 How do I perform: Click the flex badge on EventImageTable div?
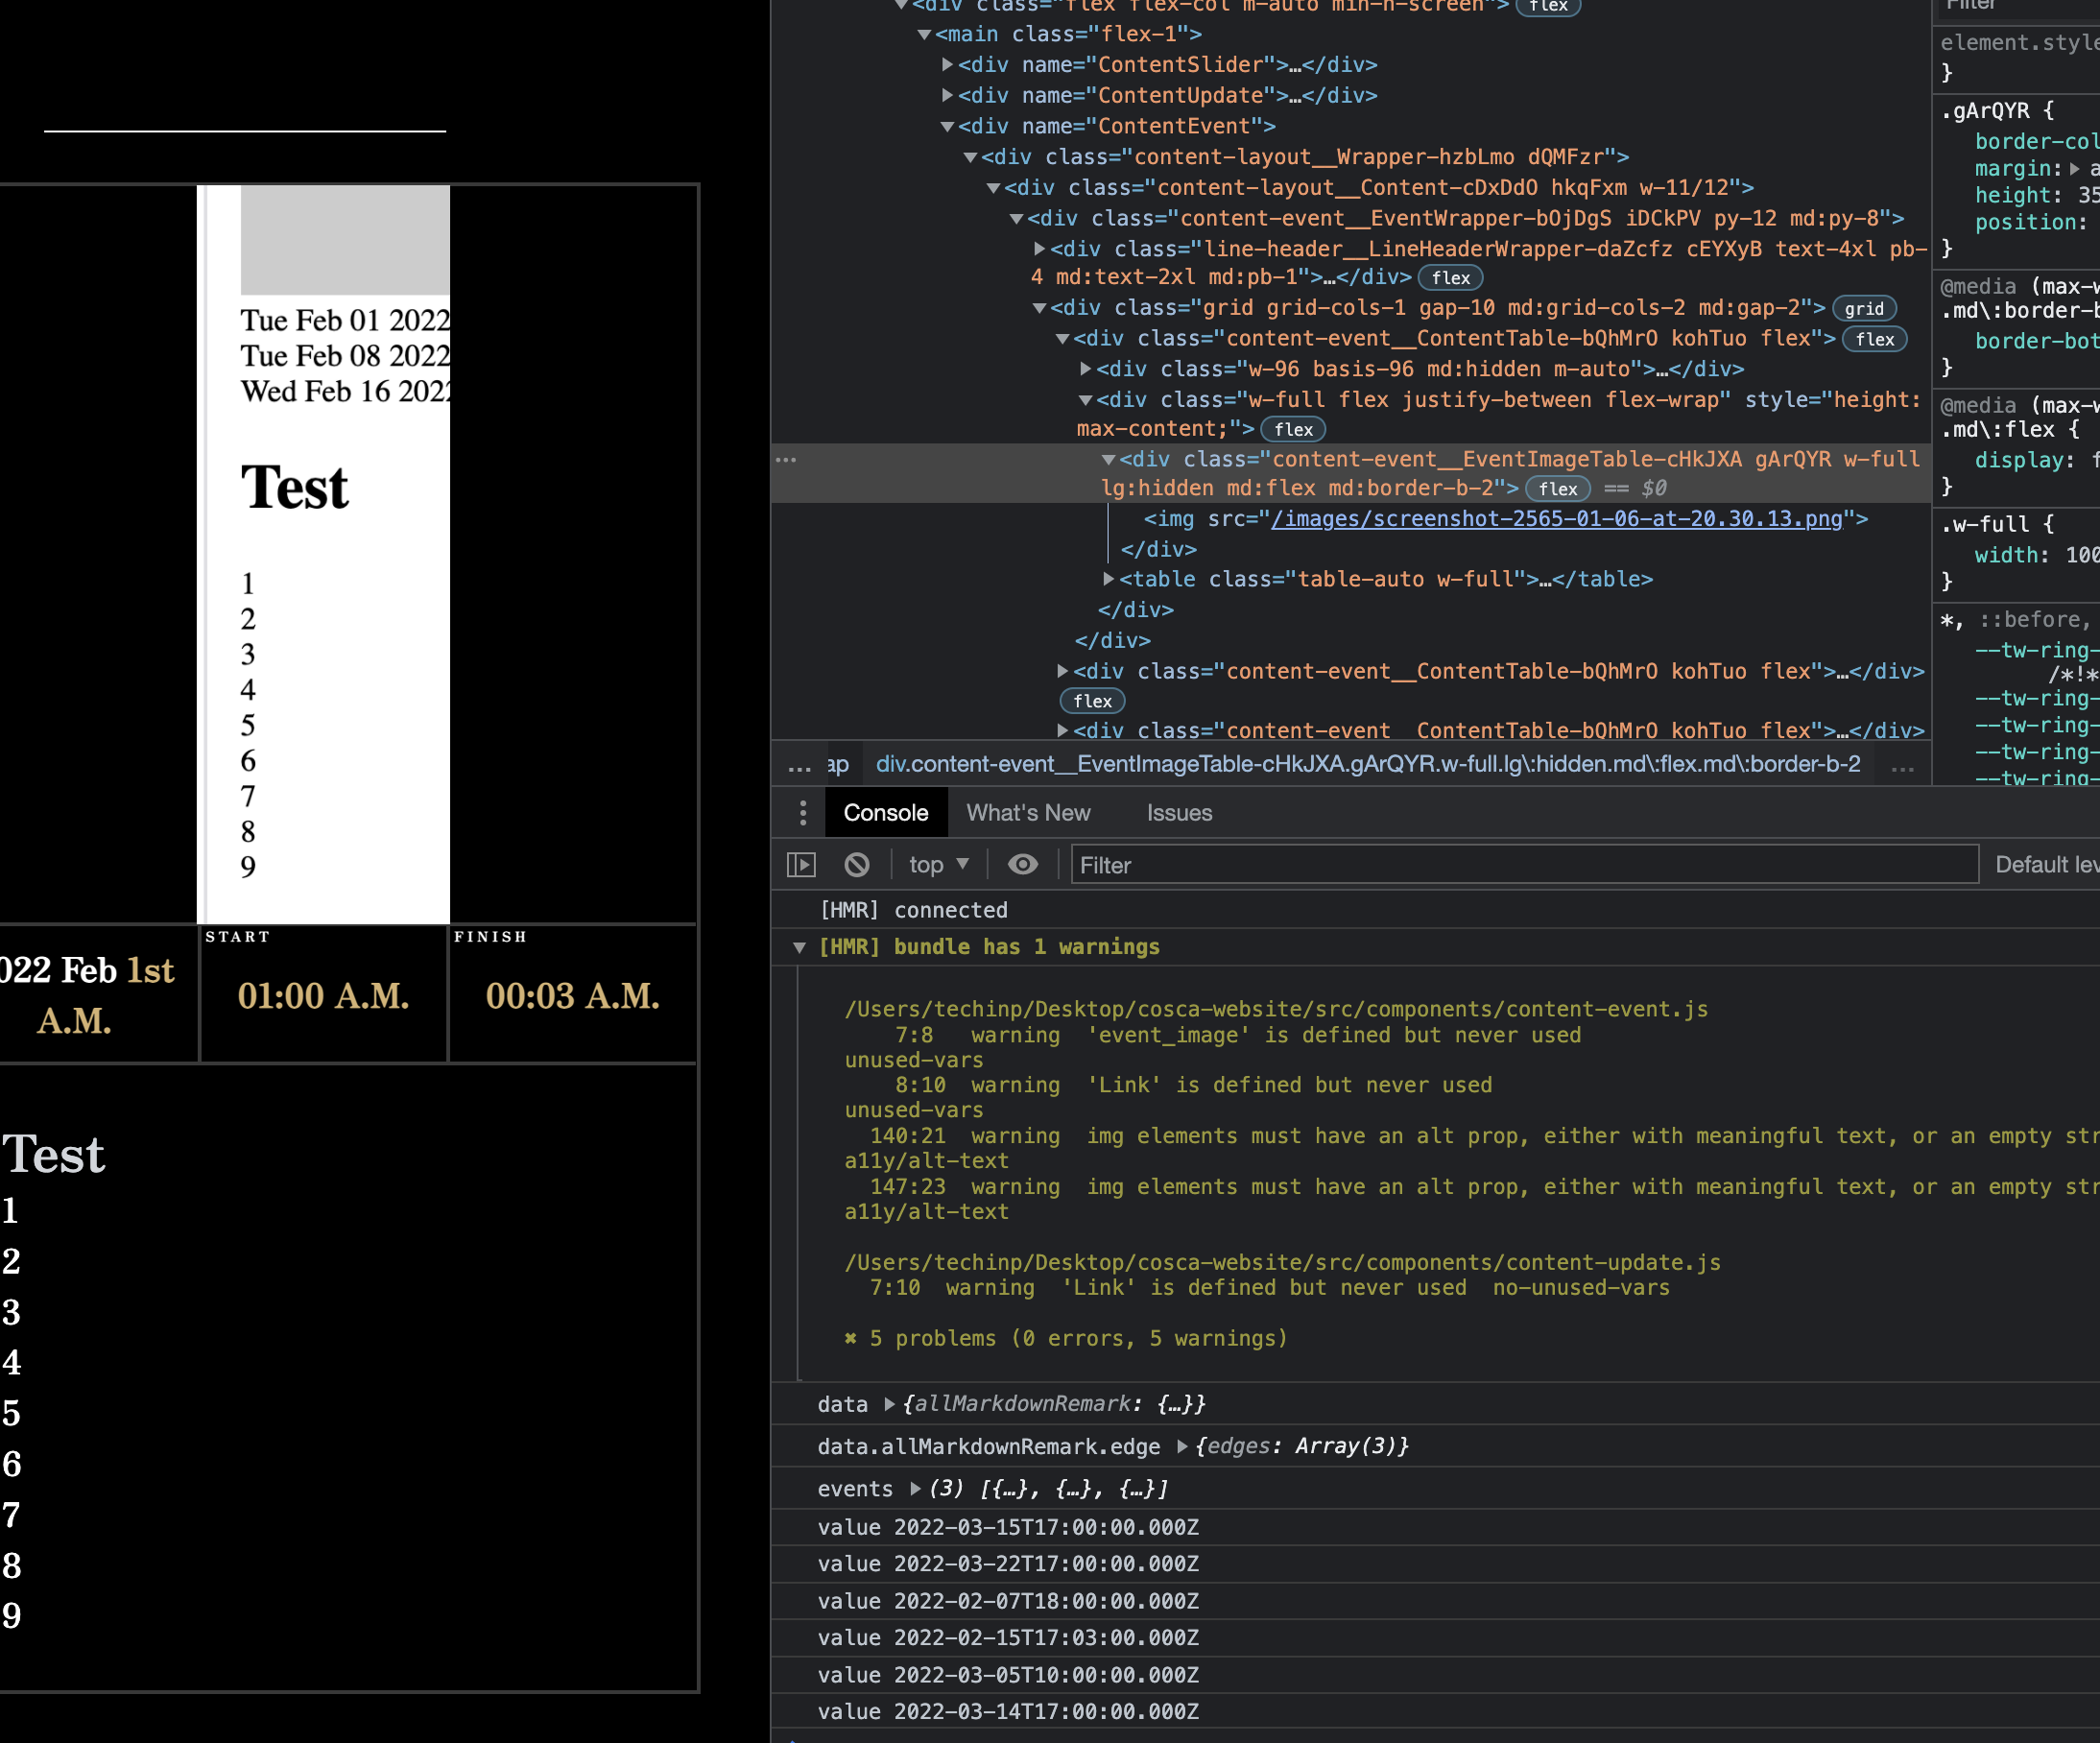point(1557,489)
